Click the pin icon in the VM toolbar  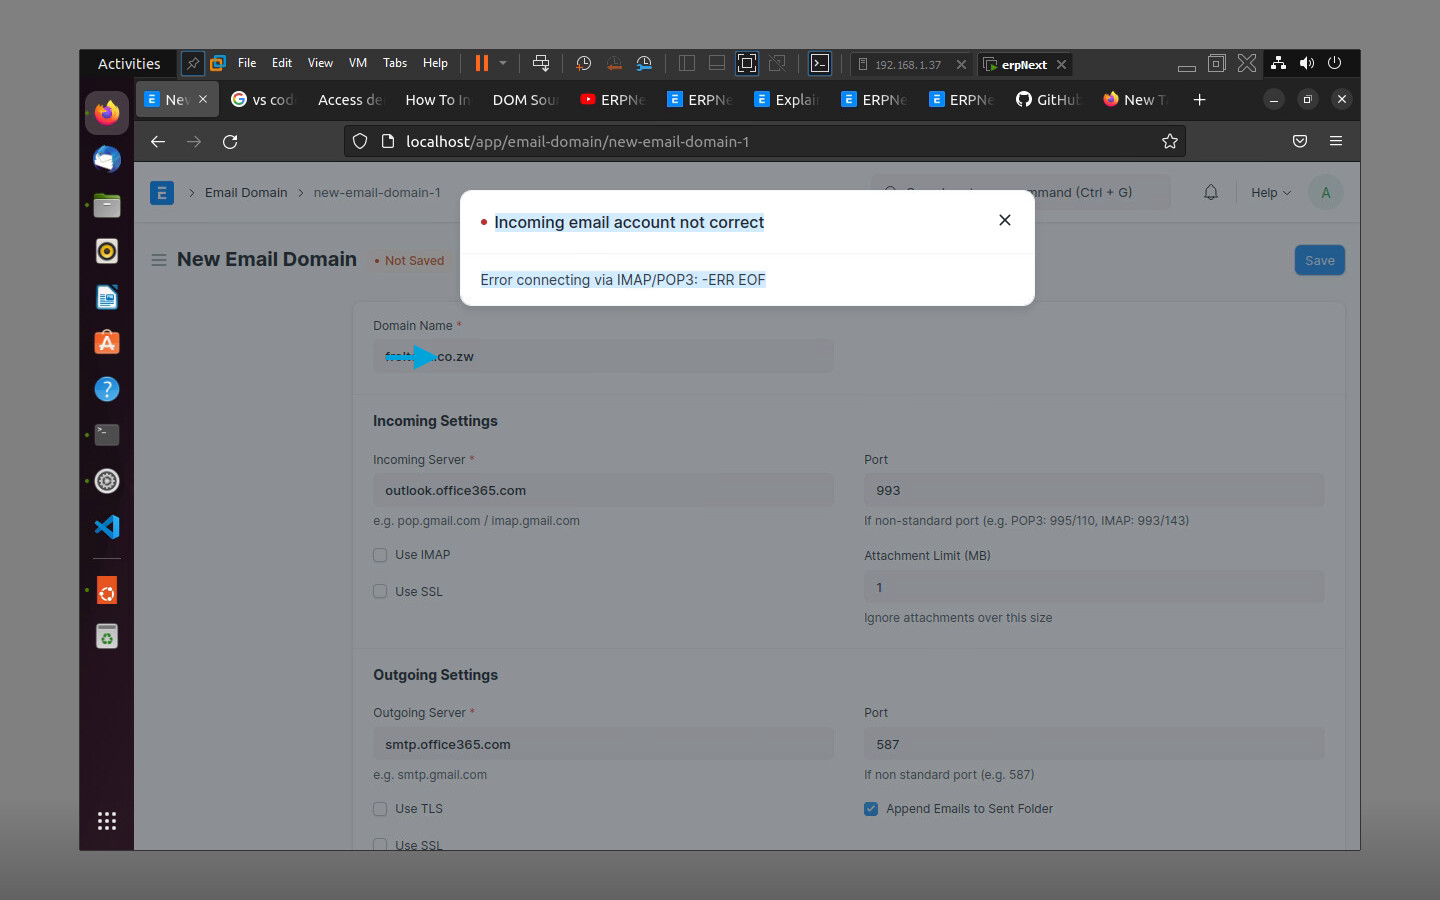pyautogui.click(x=193, y=63)
